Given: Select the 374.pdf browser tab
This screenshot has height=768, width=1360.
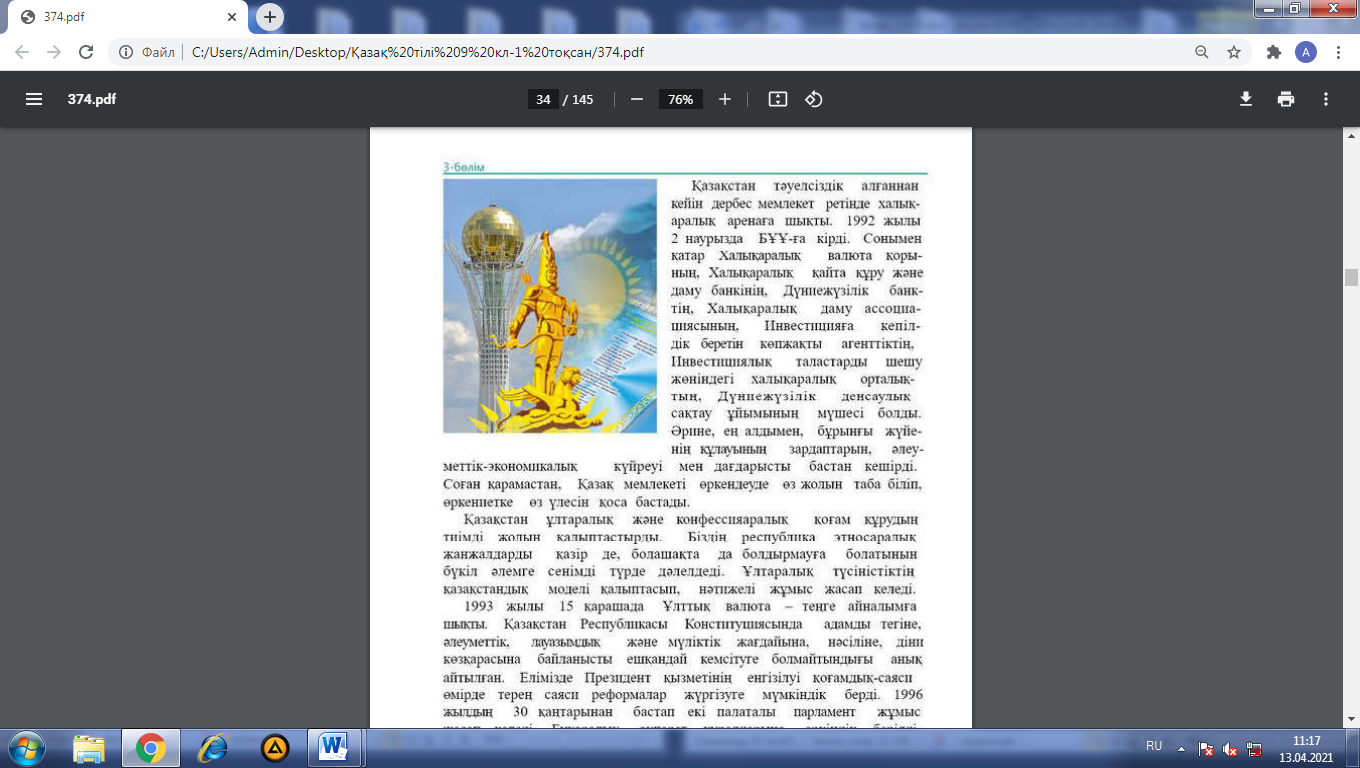Looking at the screenshot, I should click(130, 18).
